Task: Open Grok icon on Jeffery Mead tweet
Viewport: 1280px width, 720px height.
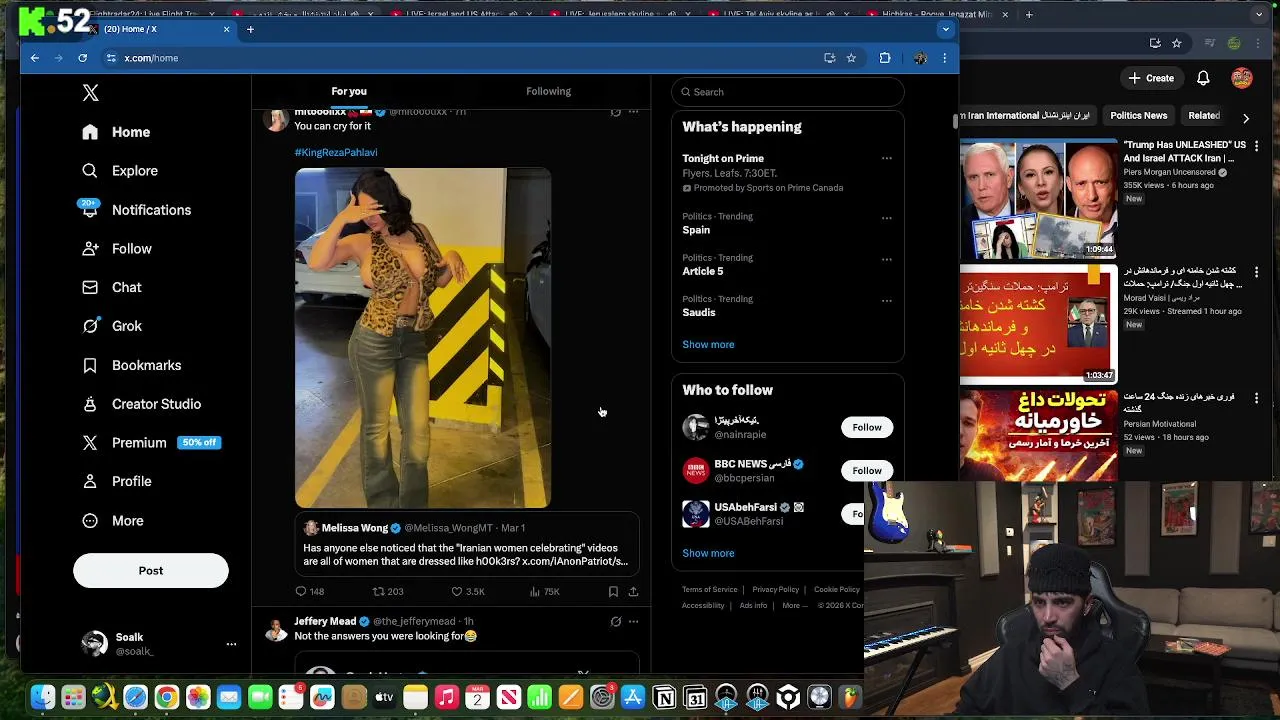Action: pos(615,622)
